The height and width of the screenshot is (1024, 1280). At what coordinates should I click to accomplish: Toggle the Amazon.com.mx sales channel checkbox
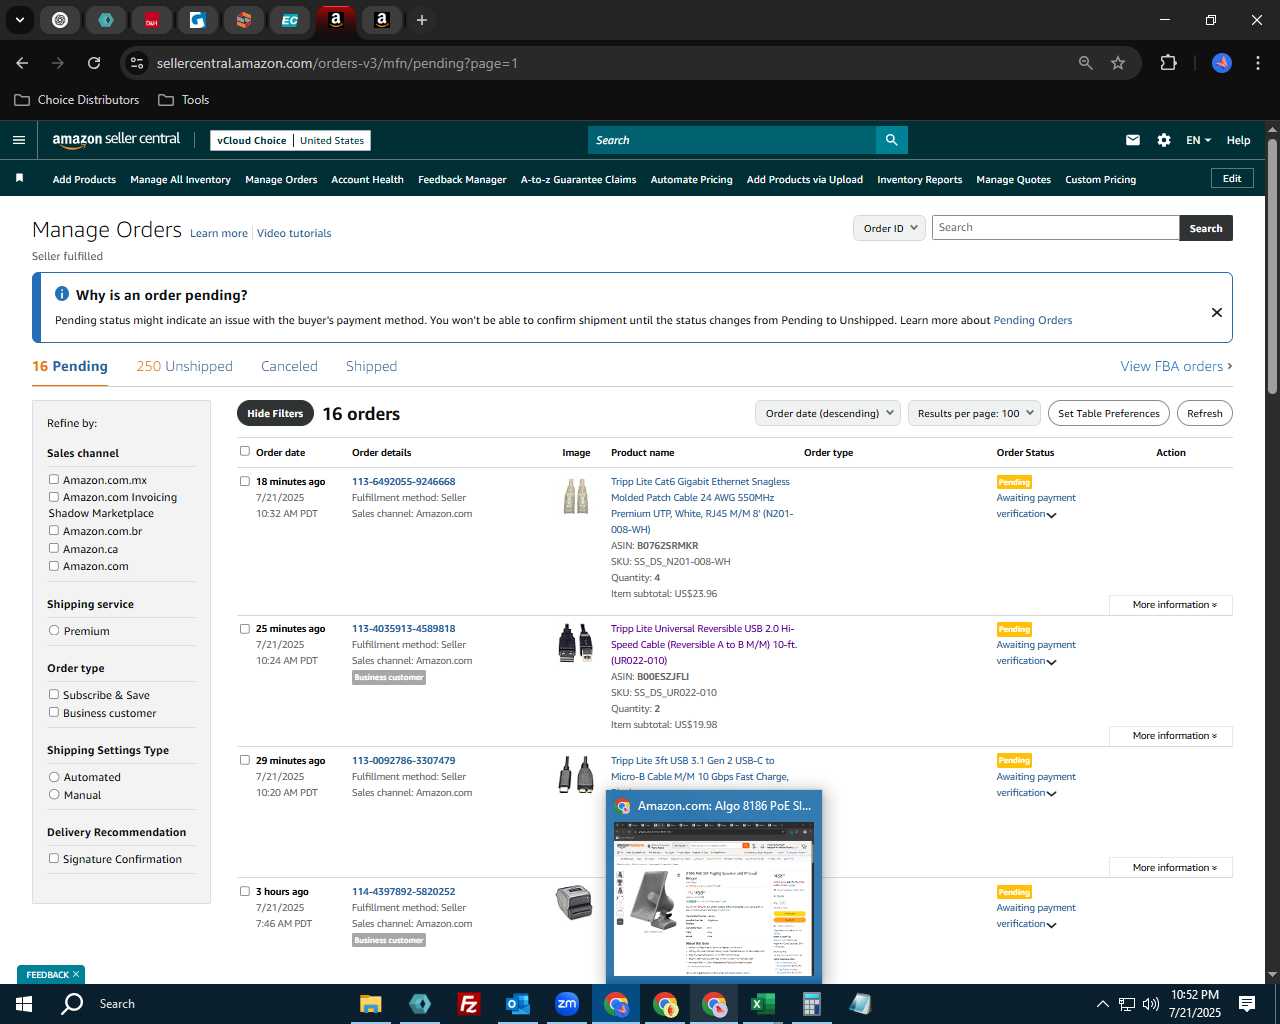tap(54, 479)
